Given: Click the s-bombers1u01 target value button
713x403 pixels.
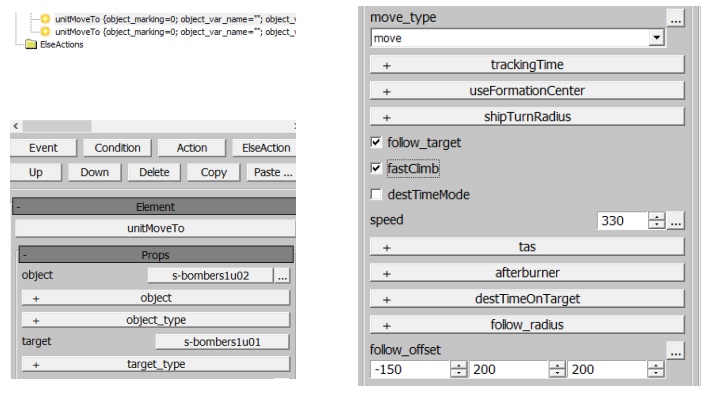Looking at the screenshot, I should [222, 342].
